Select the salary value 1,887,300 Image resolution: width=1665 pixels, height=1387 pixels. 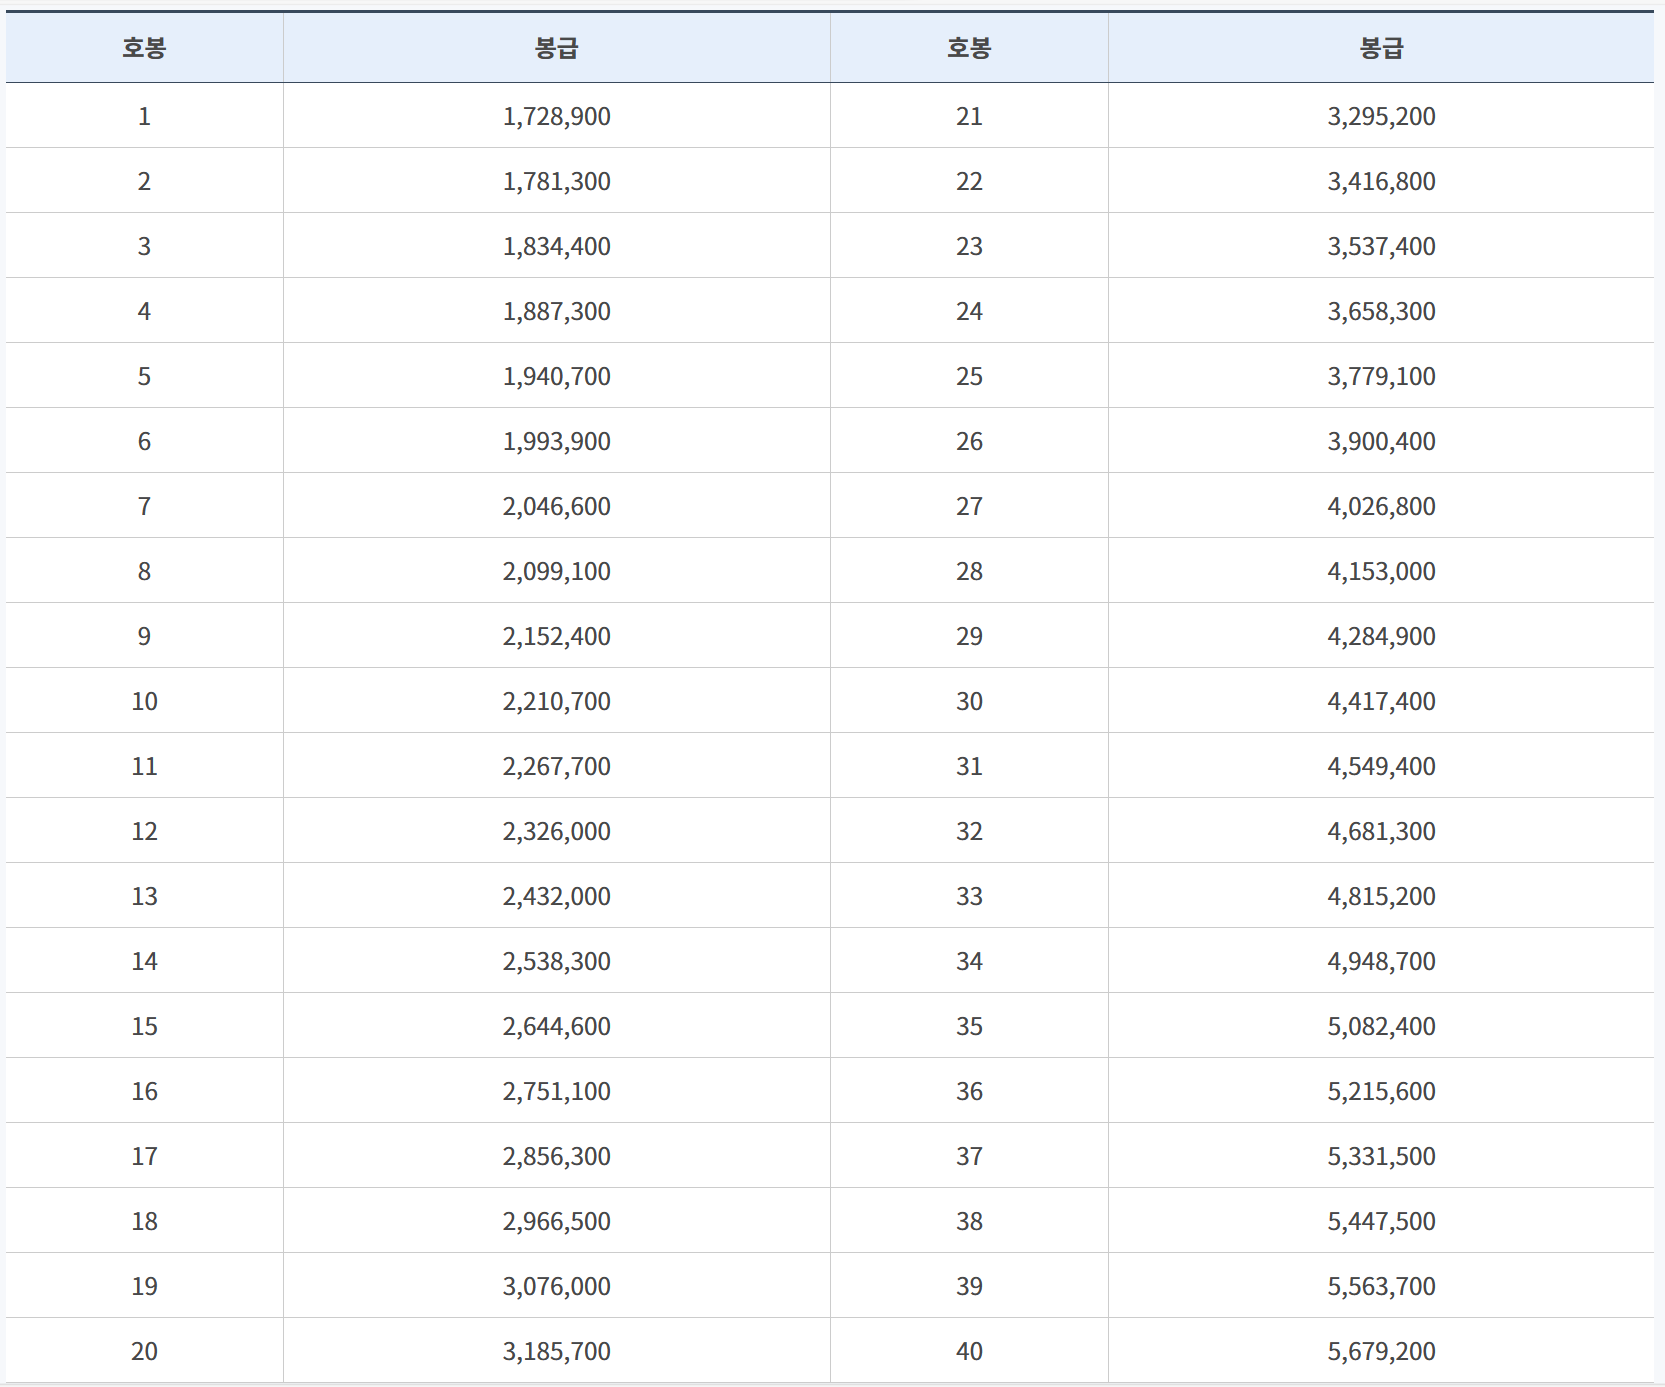(x=556, y=311)
